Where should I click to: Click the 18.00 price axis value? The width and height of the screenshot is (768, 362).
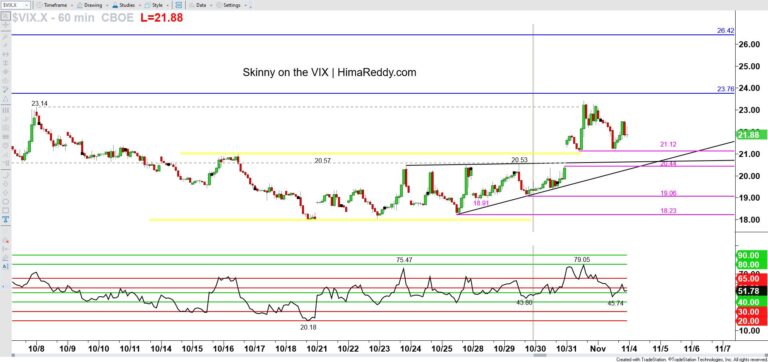pyautogui.click(x=750, y=219)
